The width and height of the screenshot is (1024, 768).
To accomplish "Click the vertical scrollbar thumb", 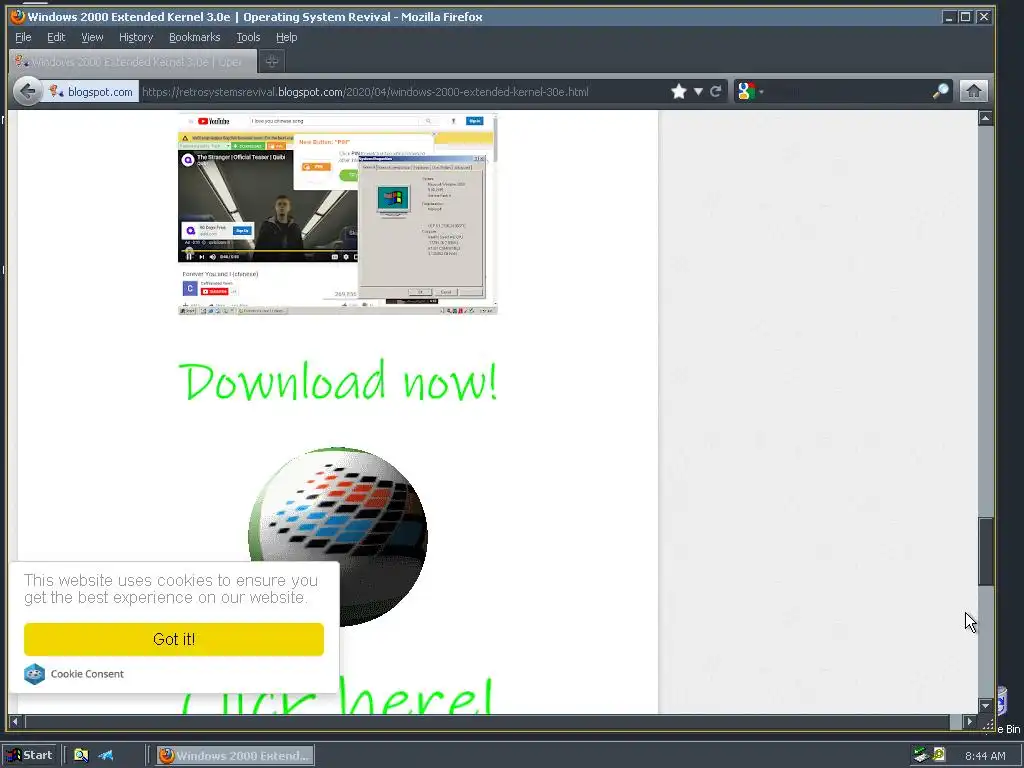I will (985, 551).
